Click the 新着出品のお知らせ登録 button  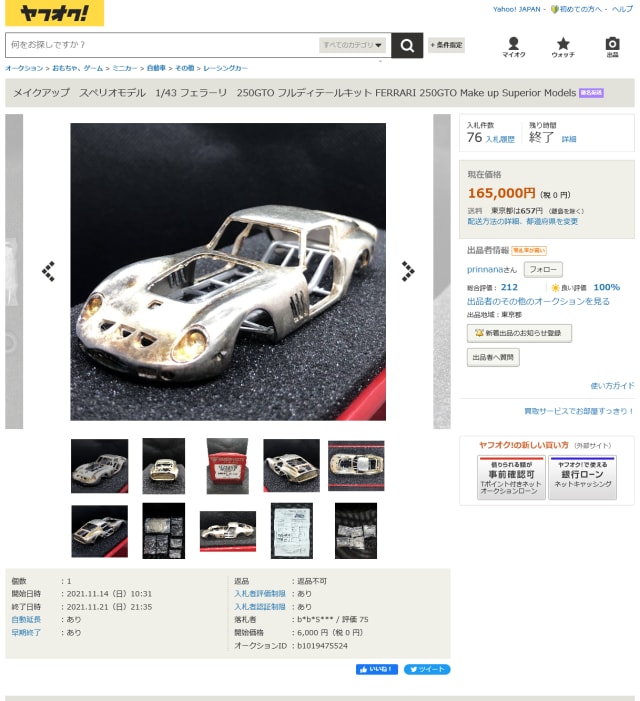[519, 333]
